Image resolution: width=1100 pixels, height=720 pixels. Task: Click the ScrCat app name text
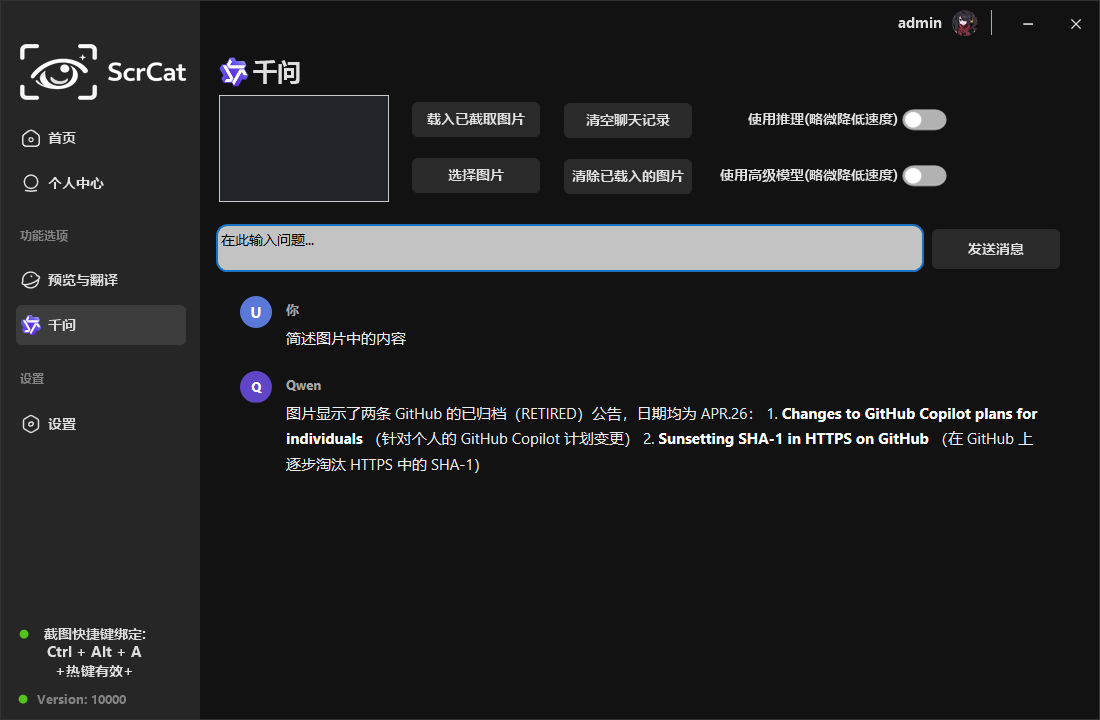click(147, 72)
